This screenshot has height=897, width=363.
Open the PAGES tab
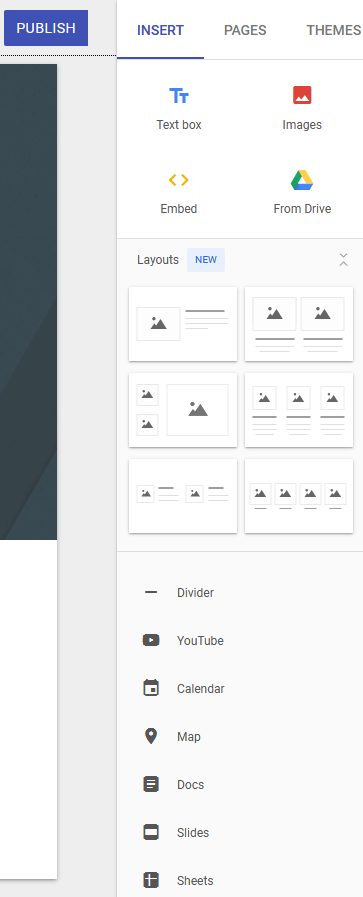point(245,30)
